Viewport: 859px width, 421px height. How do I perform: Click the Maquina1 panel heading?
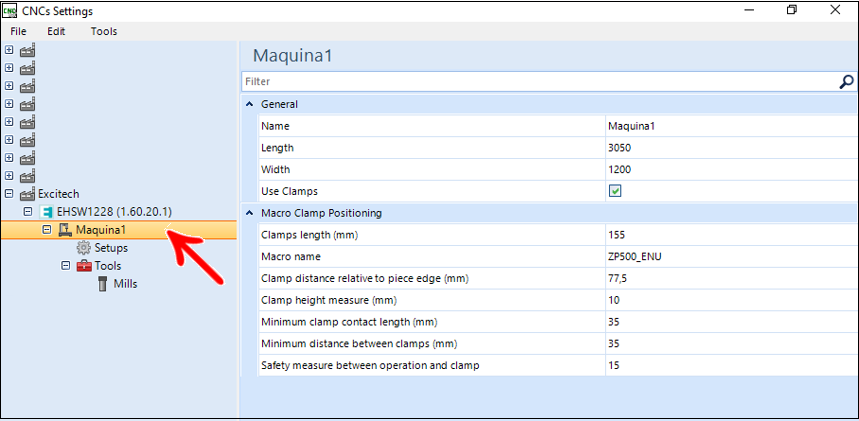[x=293, y=56]
